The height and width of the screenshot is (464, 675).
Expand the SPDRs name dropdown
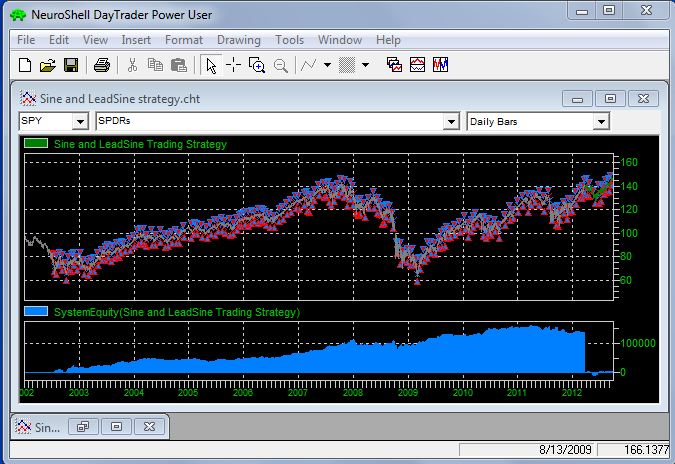[451, 121]
